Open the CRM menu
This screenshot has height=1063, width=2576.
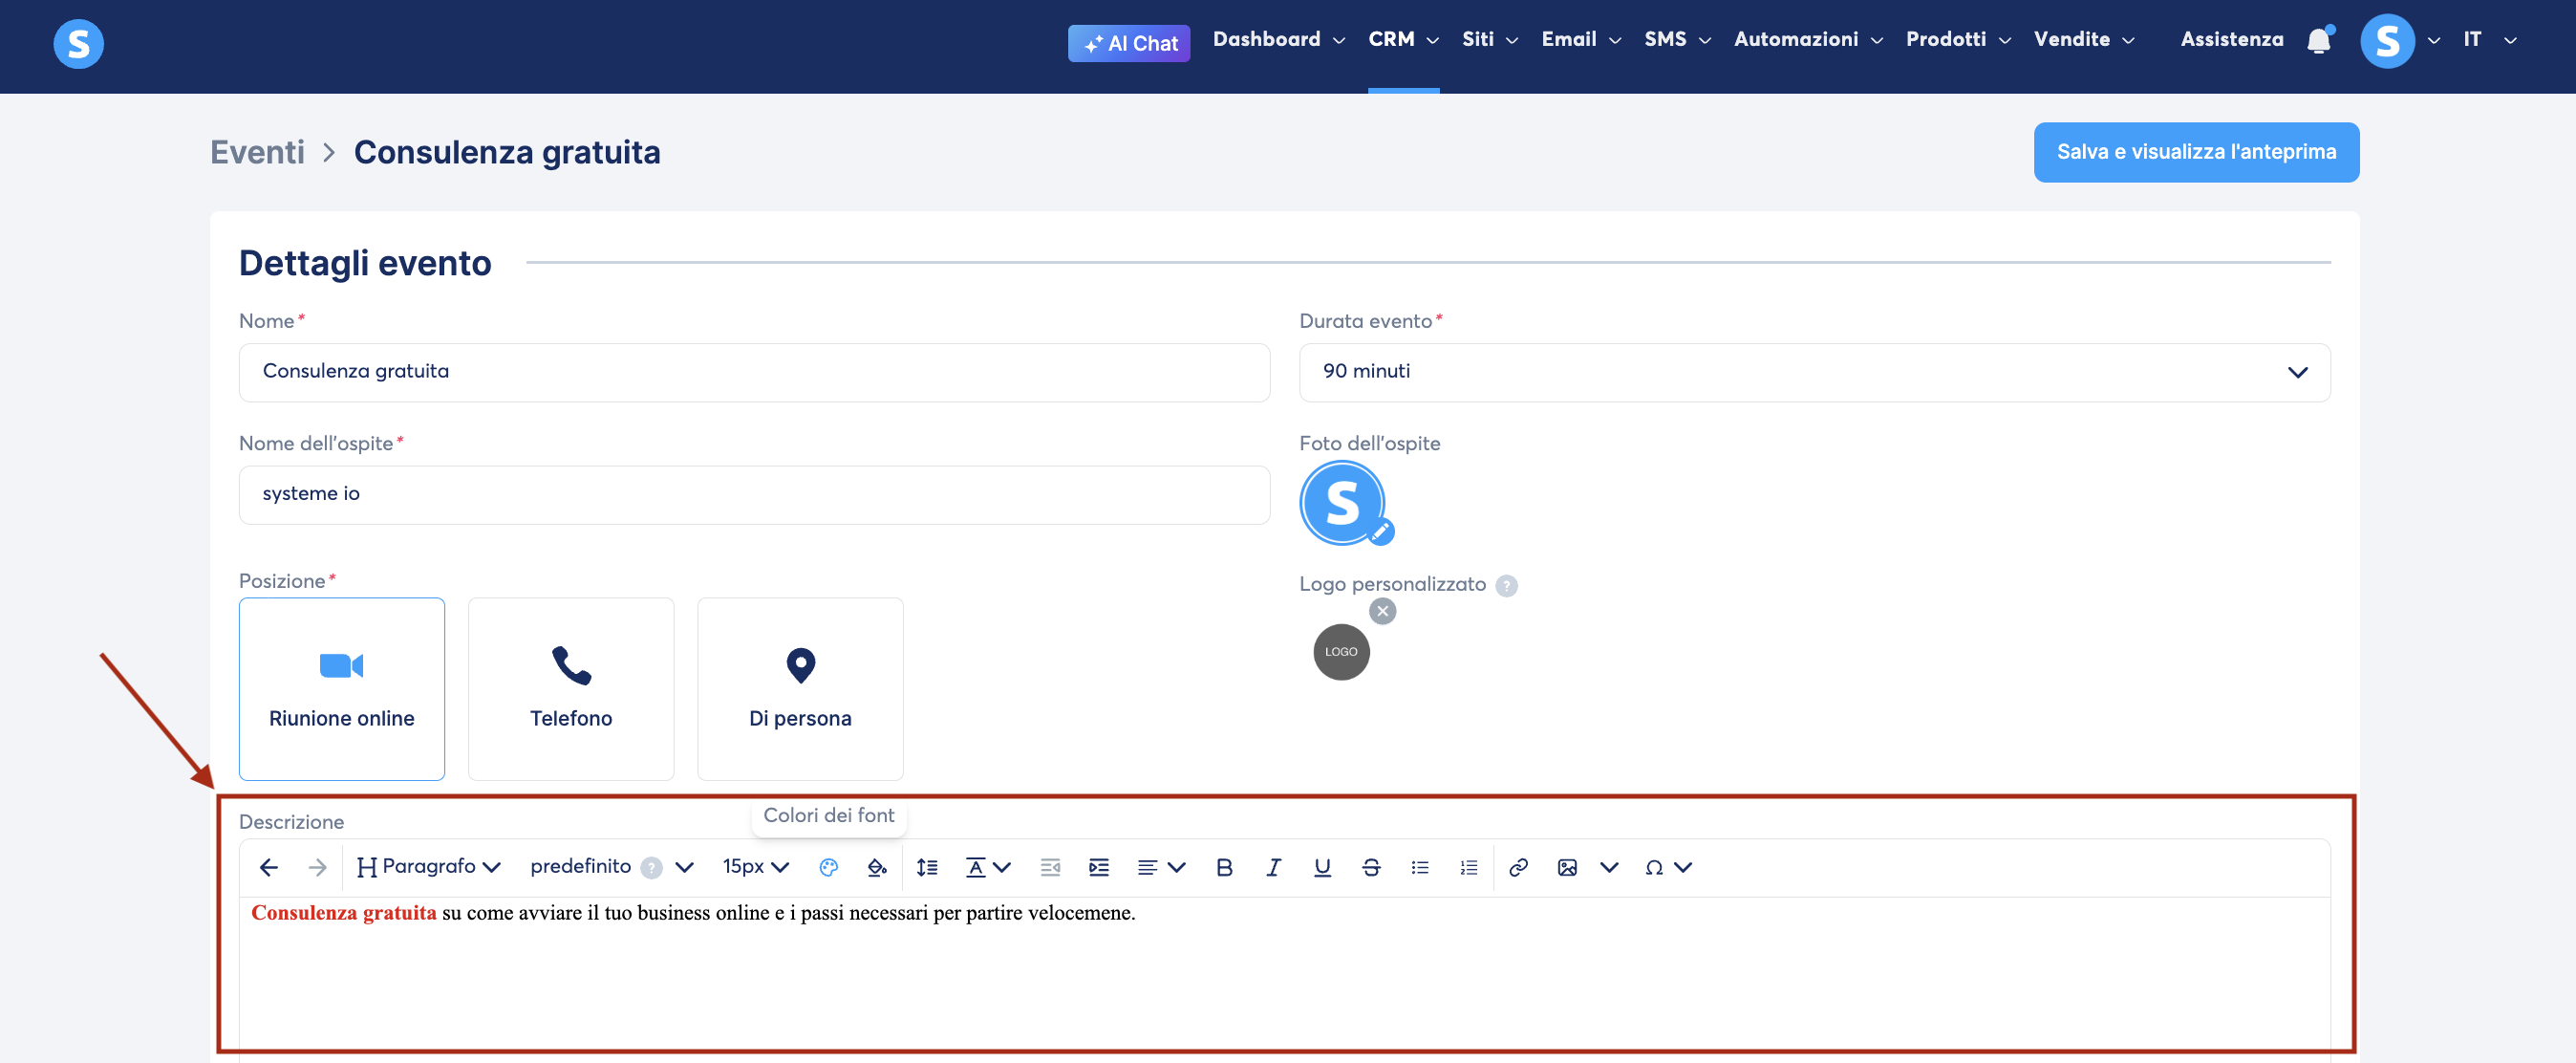tap(1403, 40)
